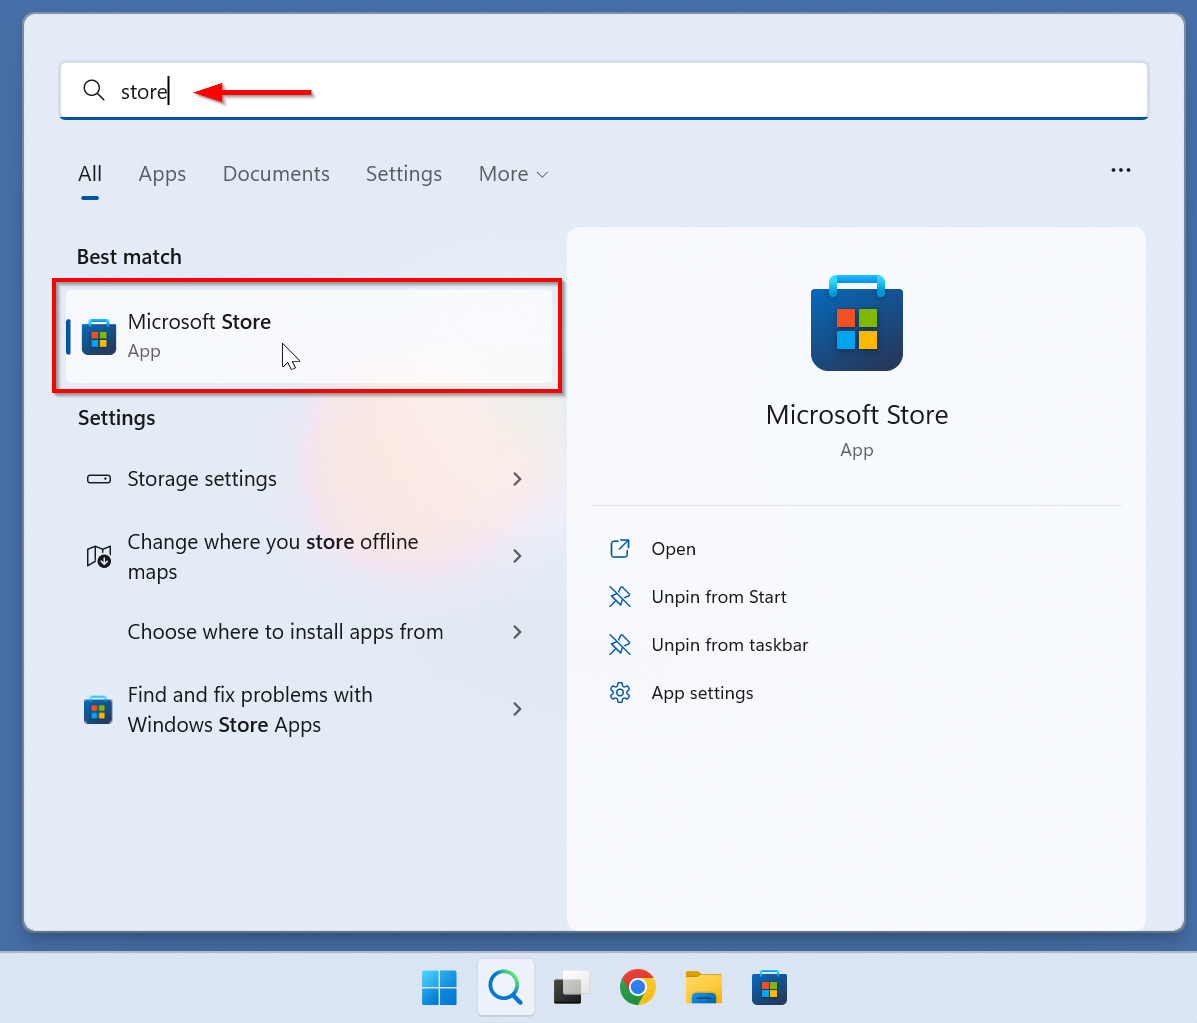This screenshot has width=1197, height=1023.
Task: Expand the Windows Store Apps result chevron
Action: (x=517, y=709)
